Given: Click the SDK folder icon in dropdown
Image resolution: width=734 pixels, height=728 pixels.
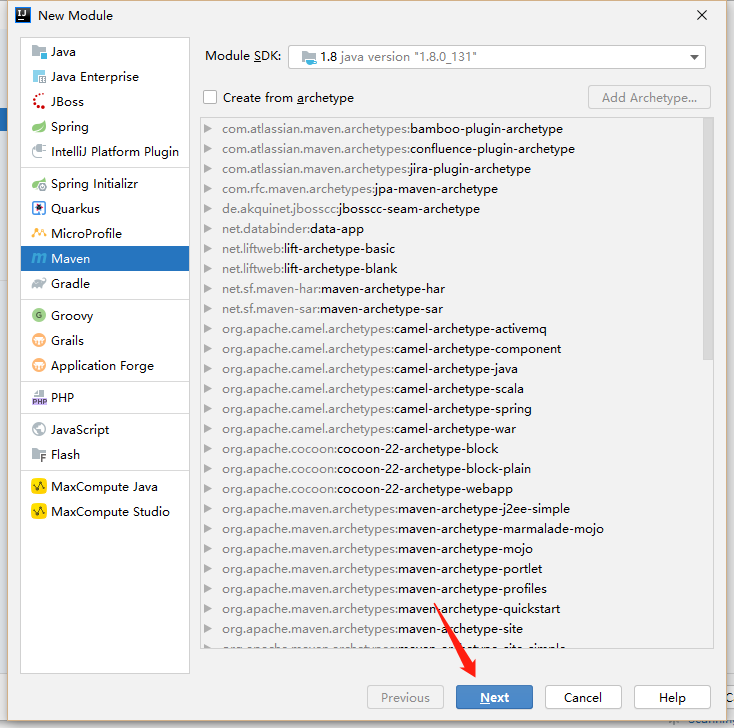Looking at the screenshot, I should (x=309, y=57).
